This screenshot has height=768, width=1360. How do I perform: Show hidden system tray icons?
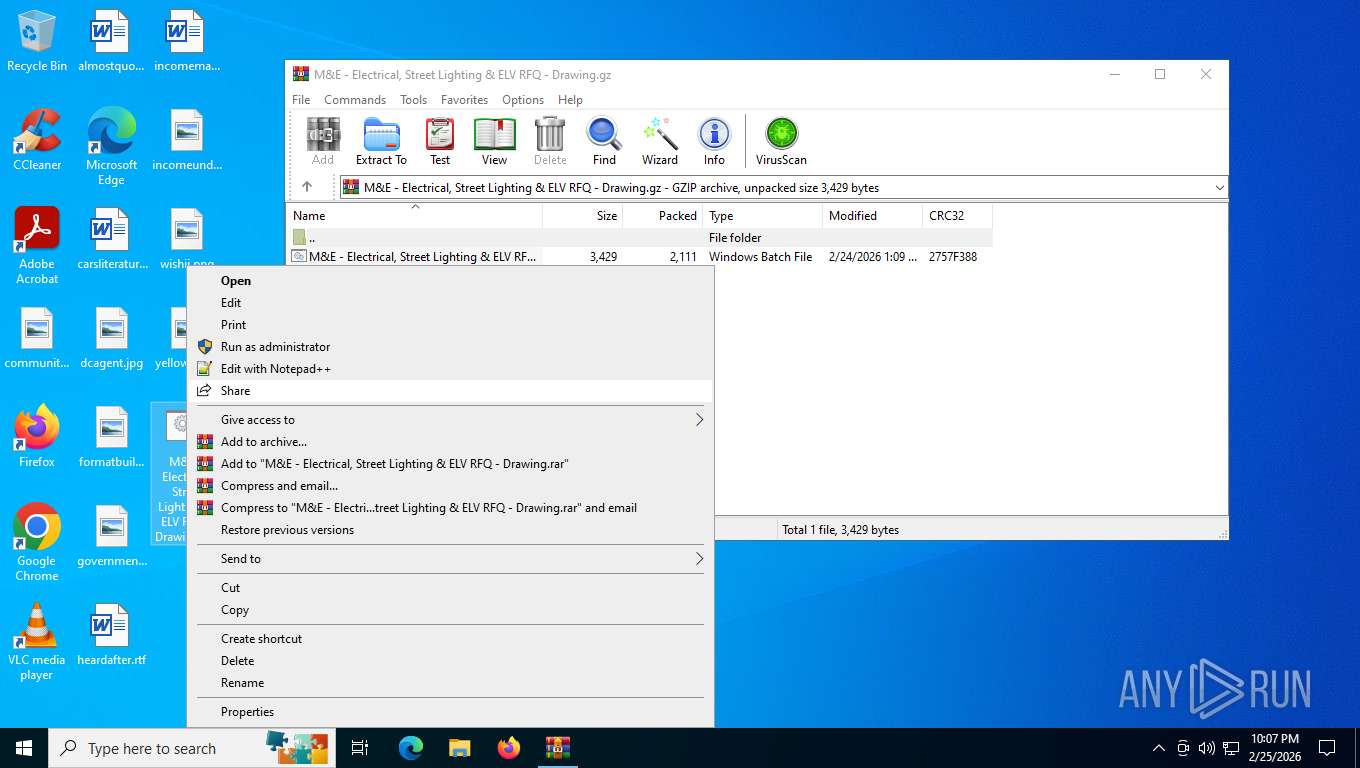[x=1159, y=748]
